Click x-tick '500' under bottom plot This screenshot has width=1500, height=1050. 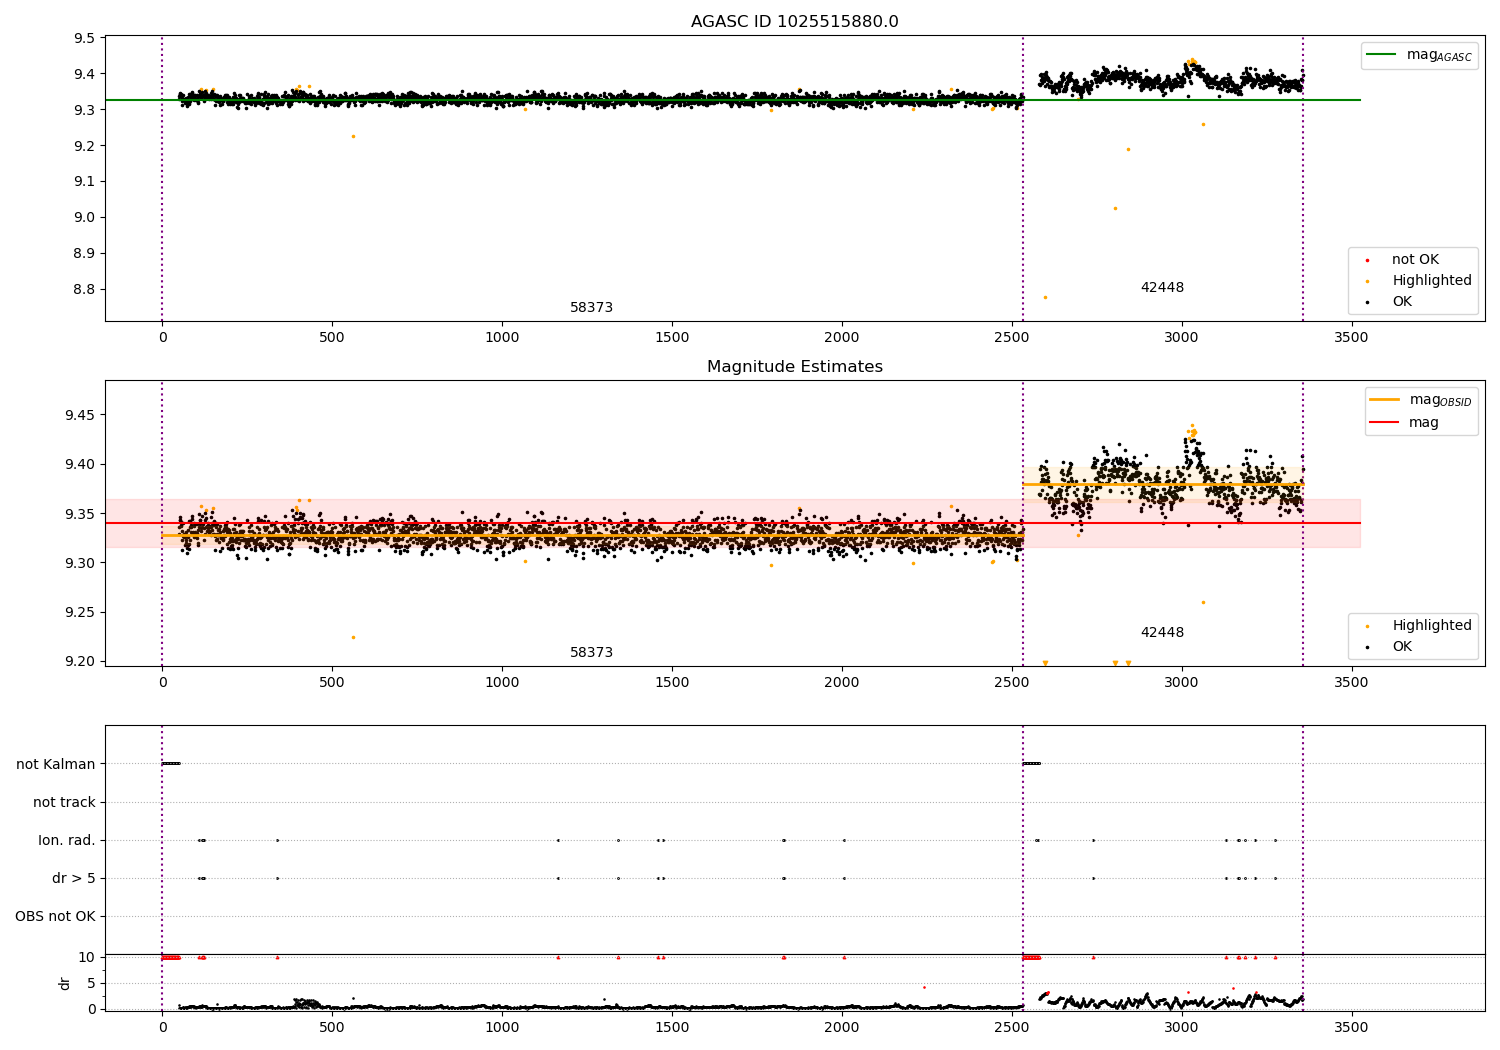[332, 1027]
